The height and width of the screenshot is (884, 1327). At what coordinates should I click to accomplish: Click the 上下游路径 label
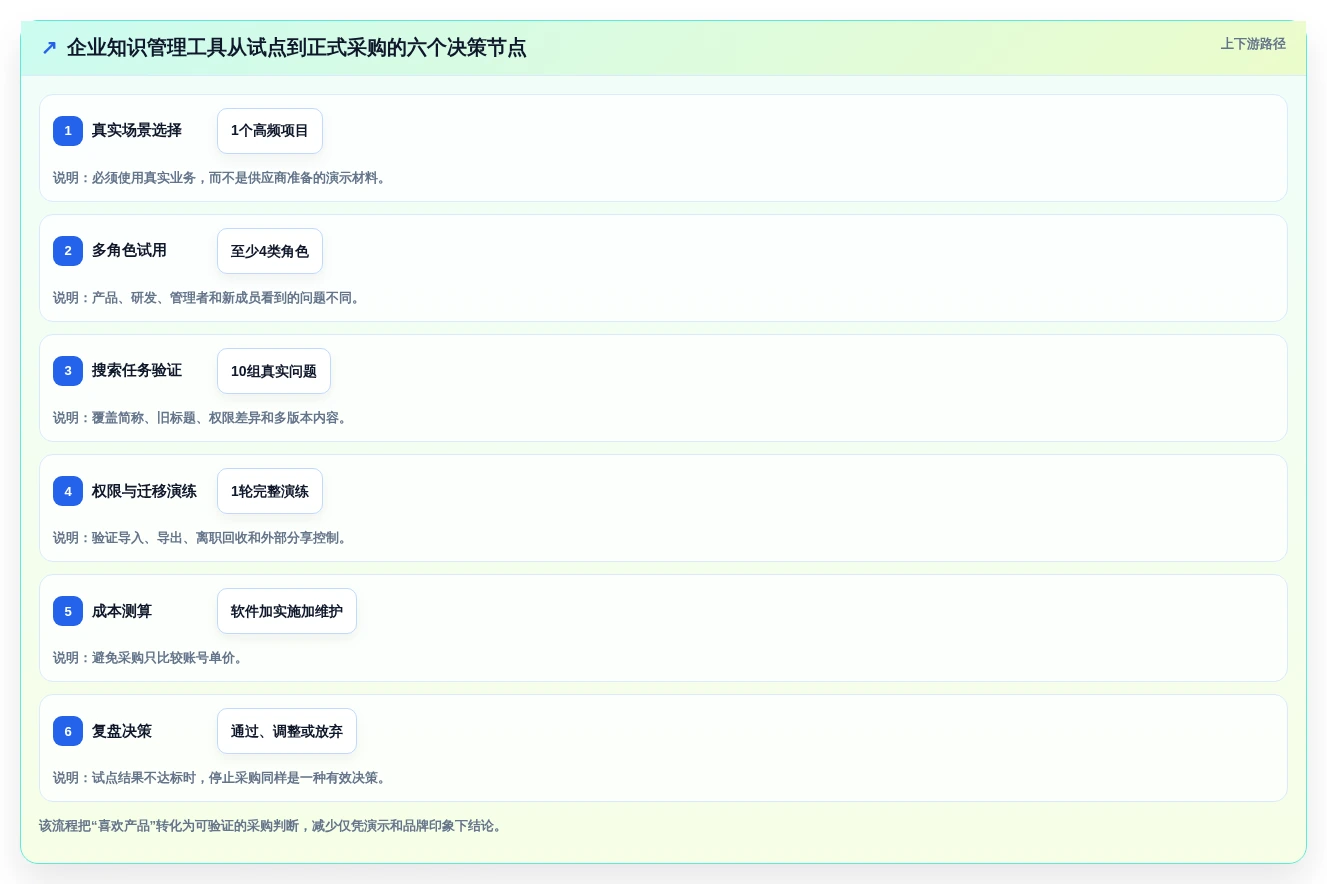click(1253, 44)
